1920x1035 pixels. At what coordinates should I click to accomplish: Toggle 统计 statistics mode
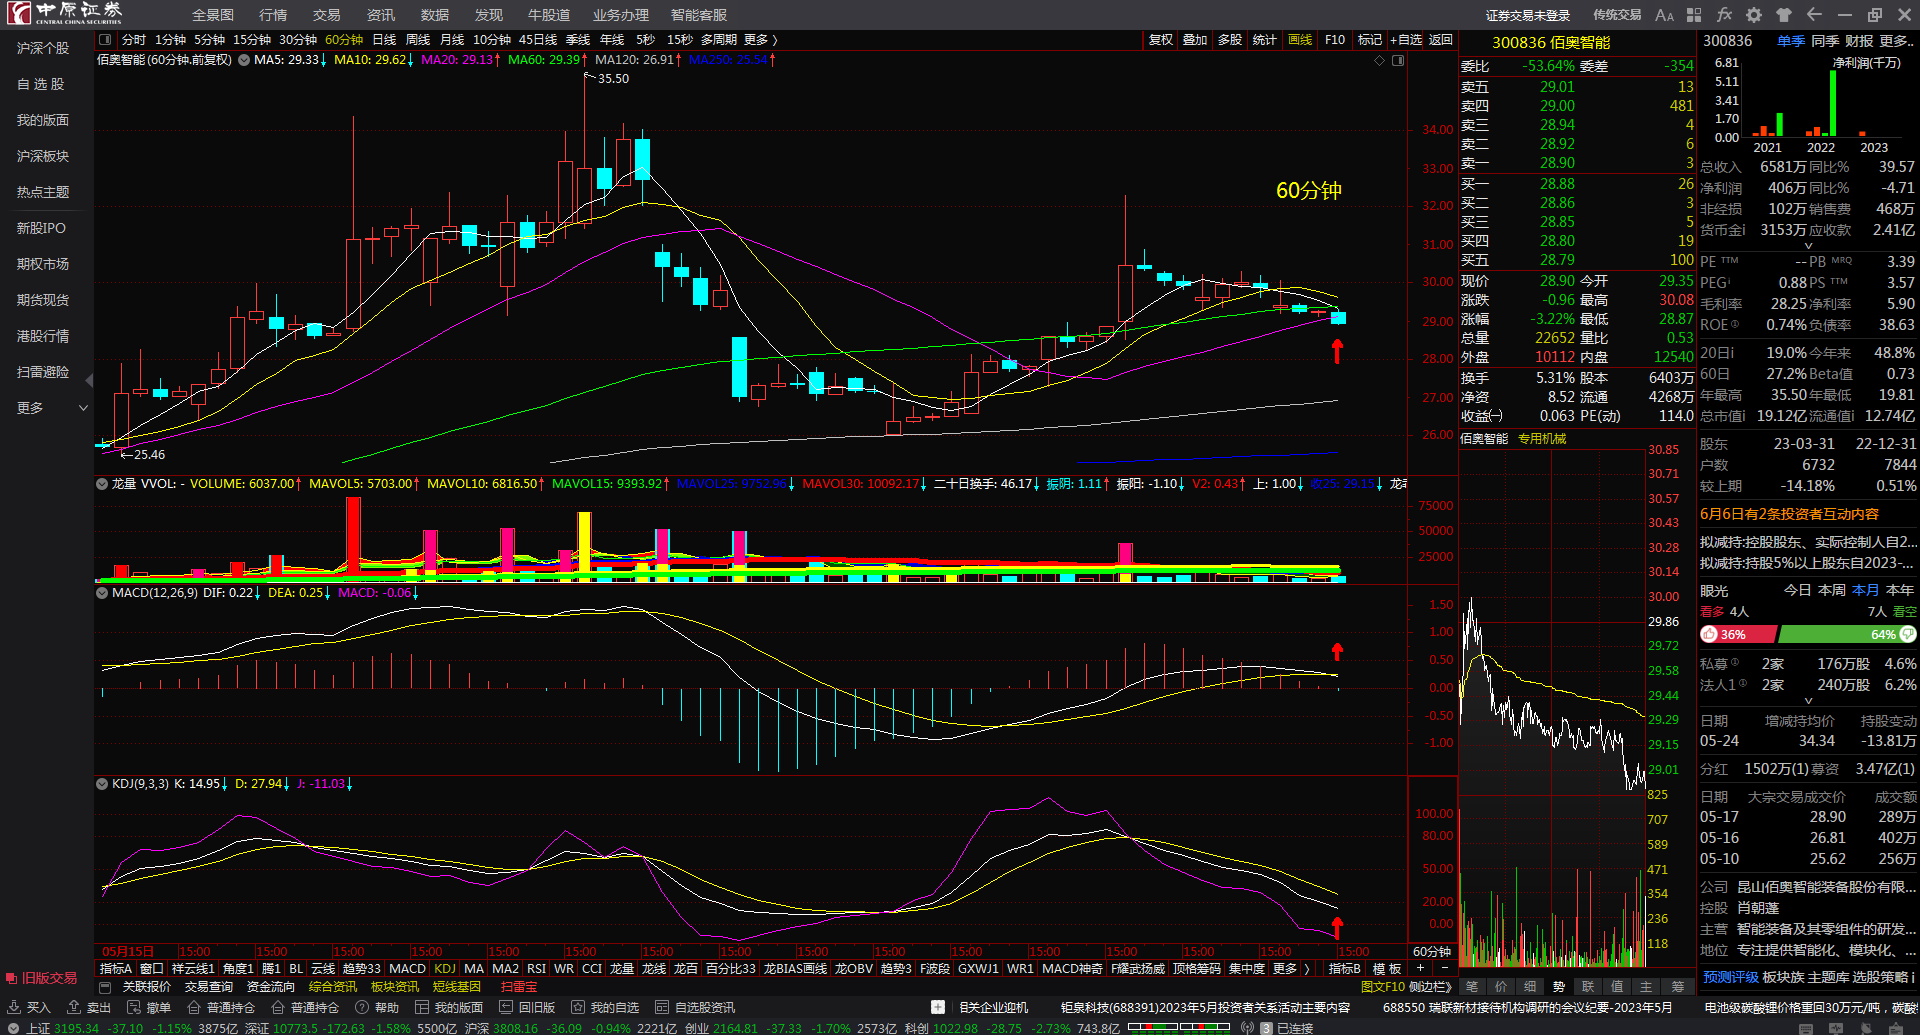coord(1265,40)
